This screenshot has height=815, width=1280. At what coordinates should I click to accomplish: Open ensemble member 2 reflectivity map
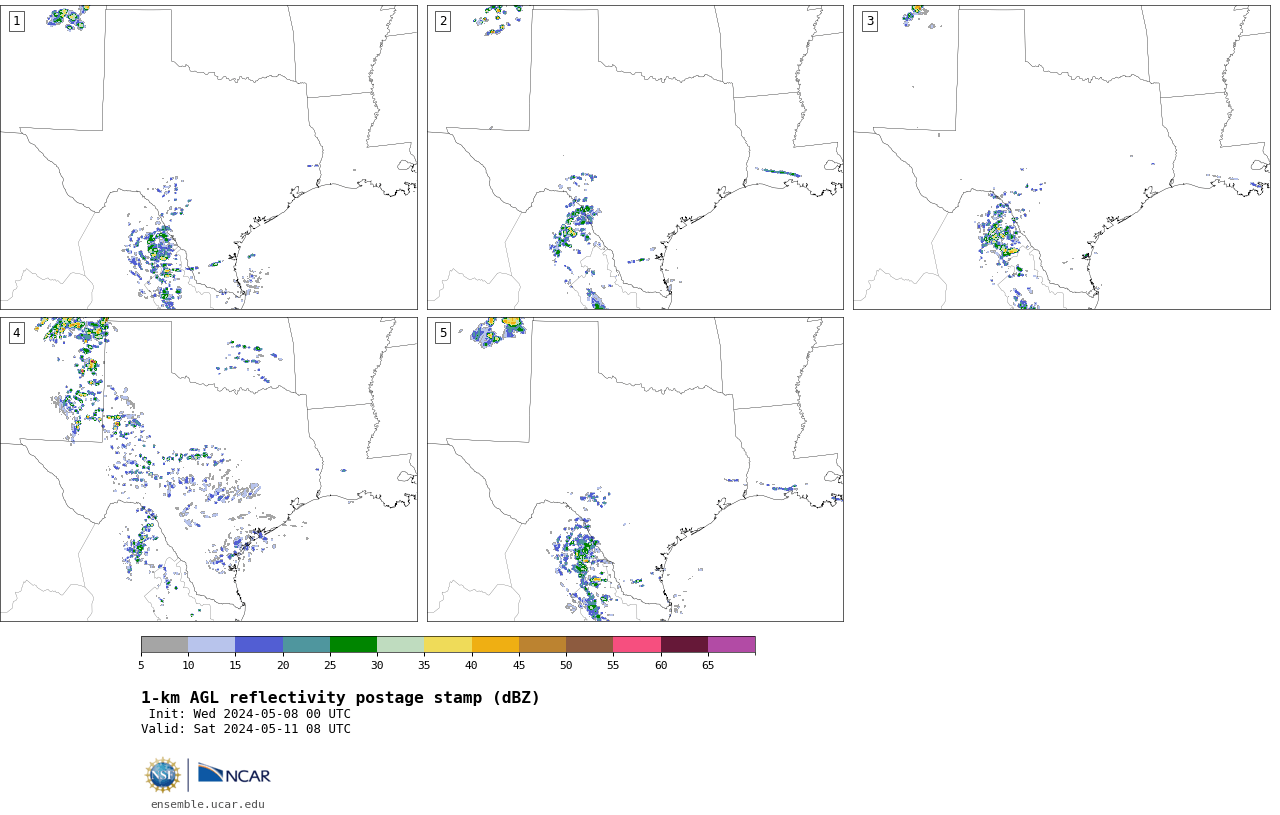[635, 157]
